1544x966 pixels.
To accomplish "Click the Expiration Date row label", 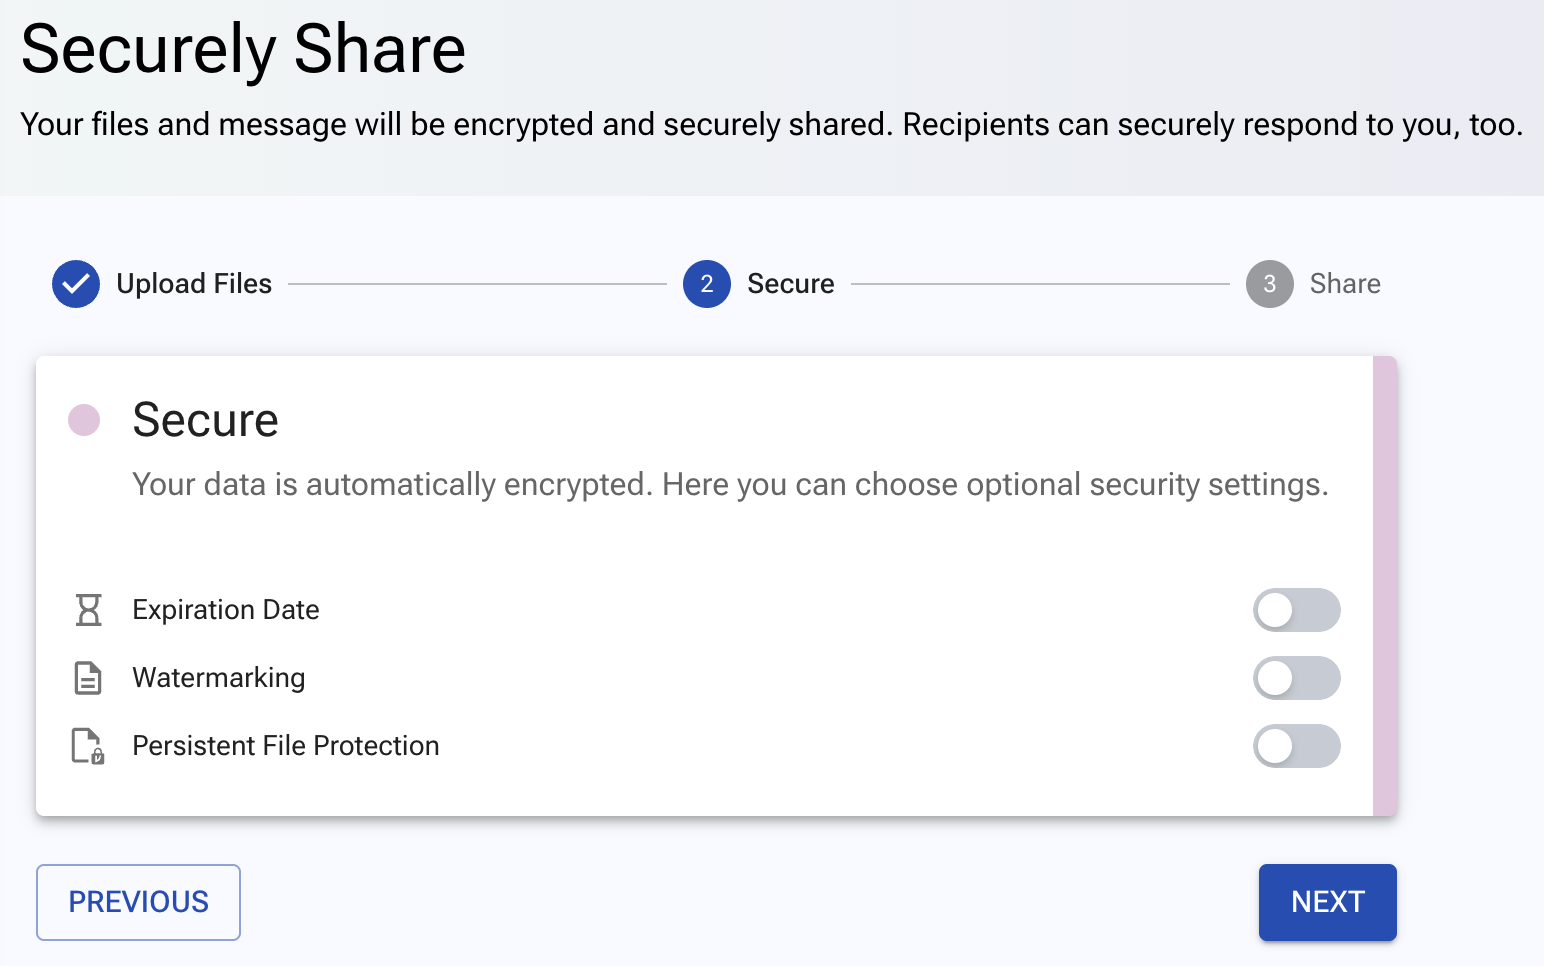I will click(225, 609).
